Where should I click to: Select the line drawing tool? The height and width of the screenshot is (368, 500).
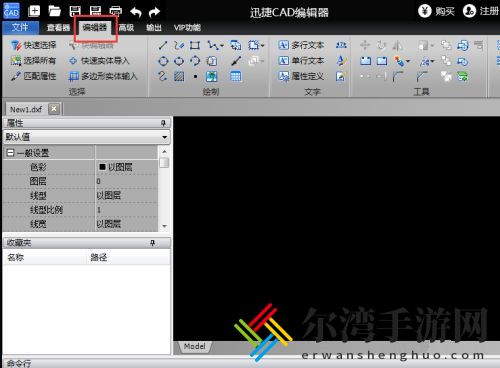click(x=163, y=45)
